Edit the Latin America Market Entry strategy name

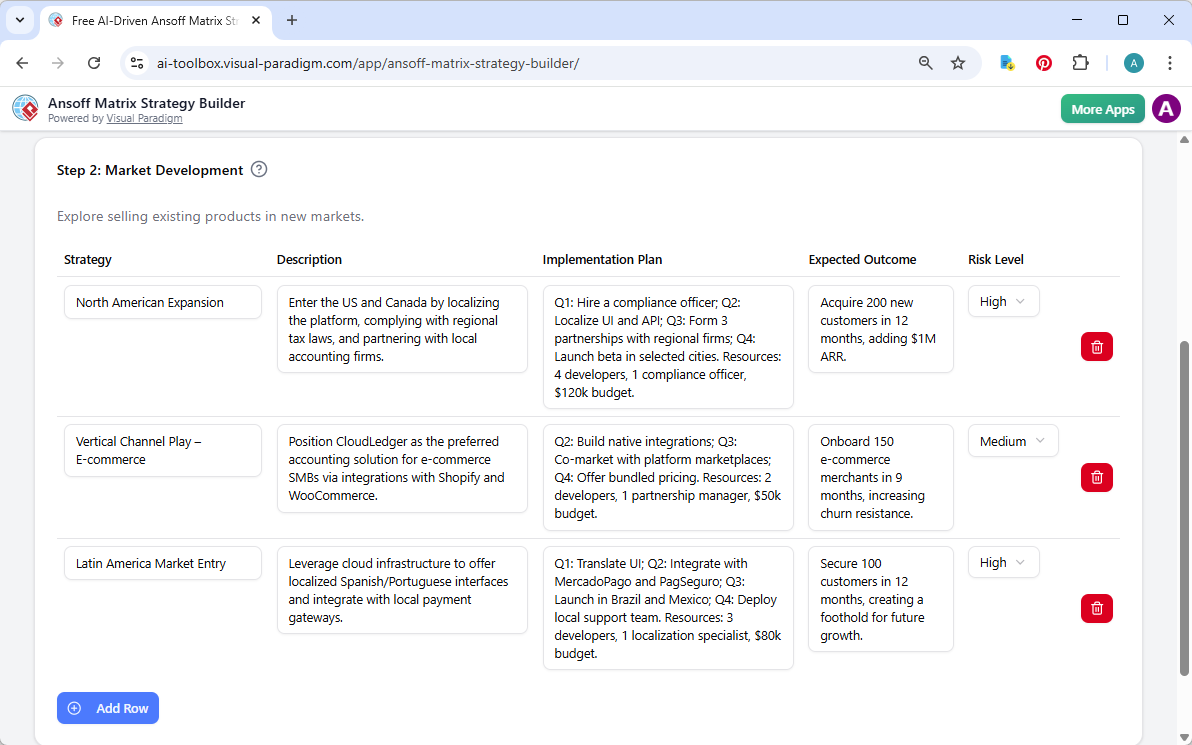163,562
